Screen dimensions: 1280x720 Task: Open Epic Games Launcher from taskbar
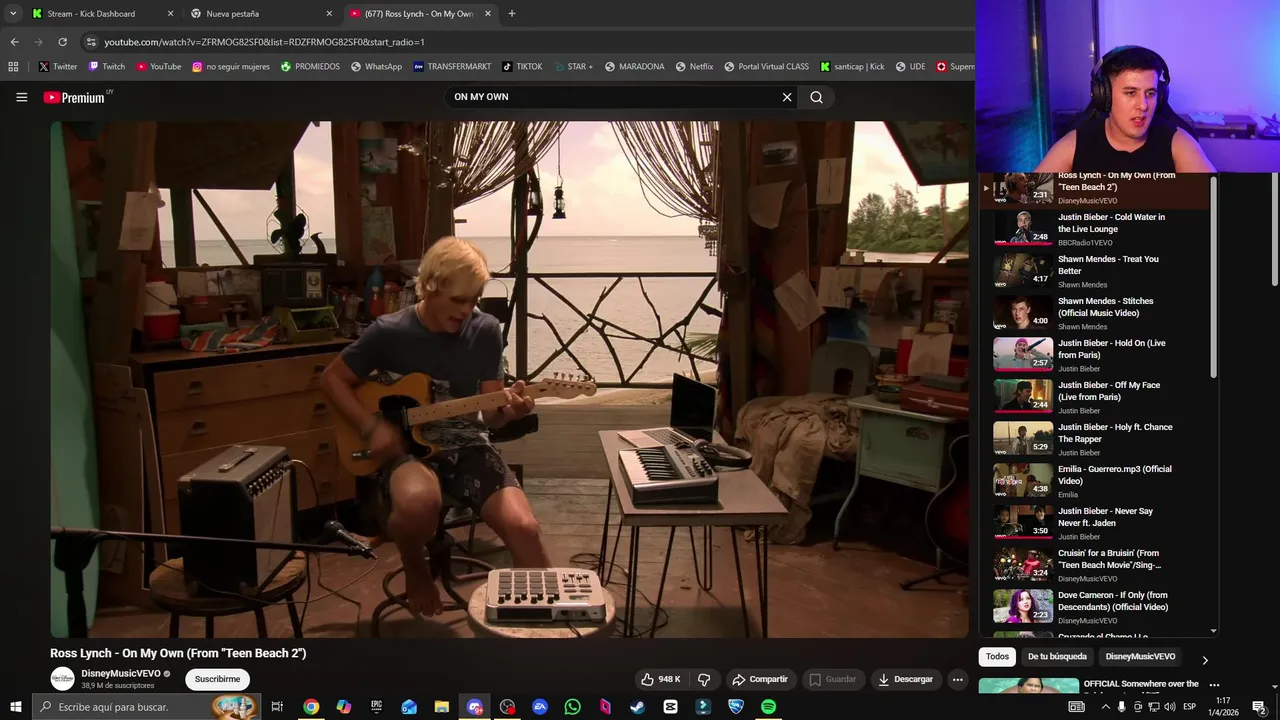pos(376,707)
